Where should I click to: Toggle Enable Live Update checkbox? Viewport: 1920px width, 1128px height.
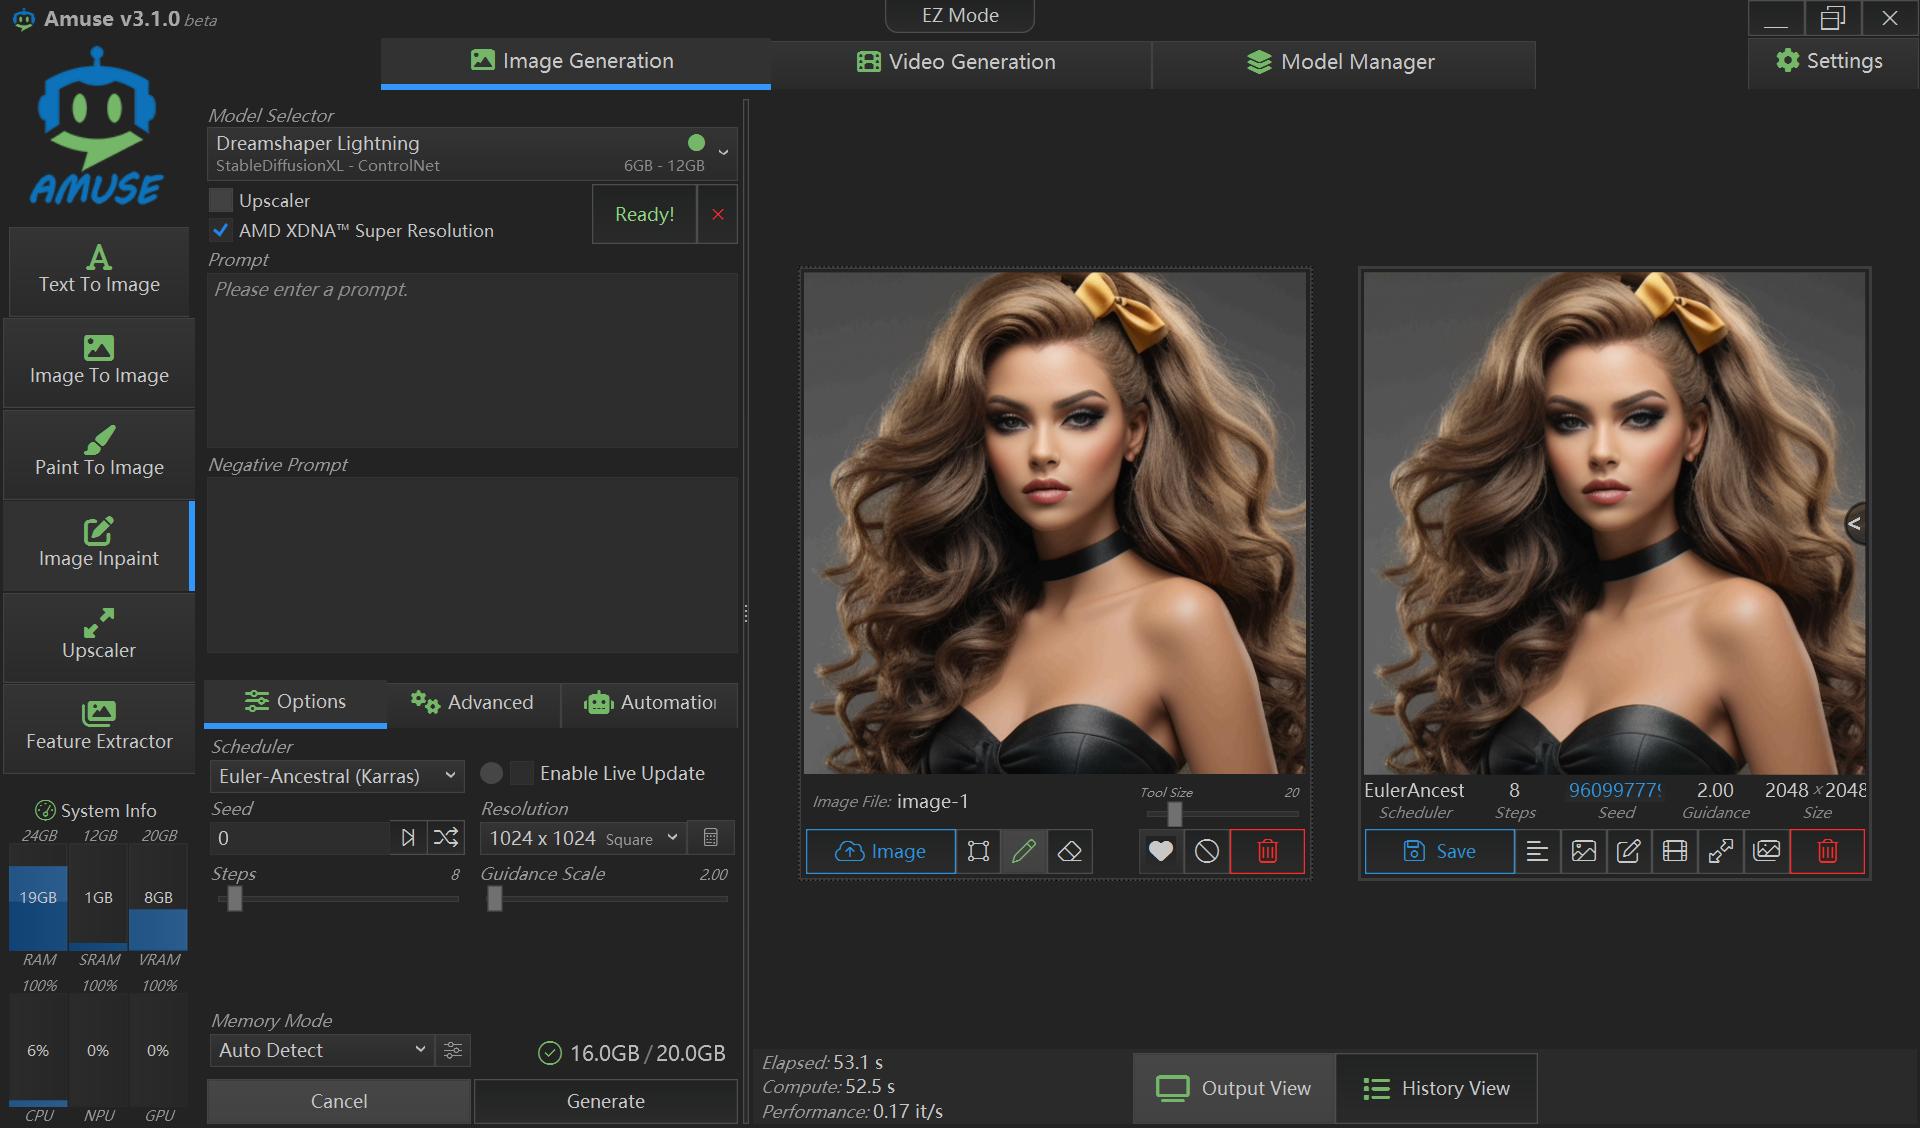(521, 773)
